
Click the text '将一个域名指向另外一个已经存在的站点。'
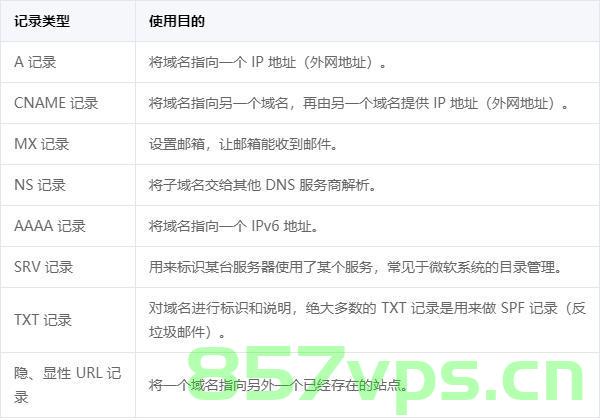pos(279,385)
